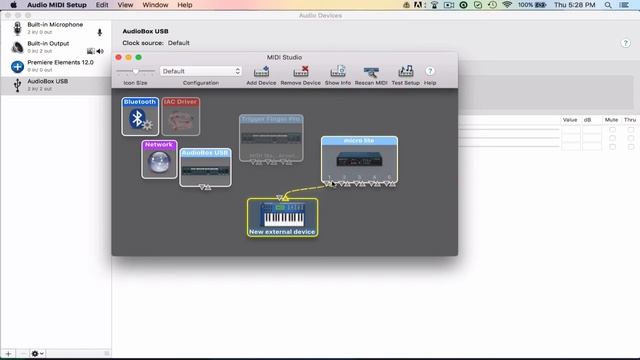Click default output speaker indicator
This screenshot has height=360, width=640.
[x=100, y=51]
